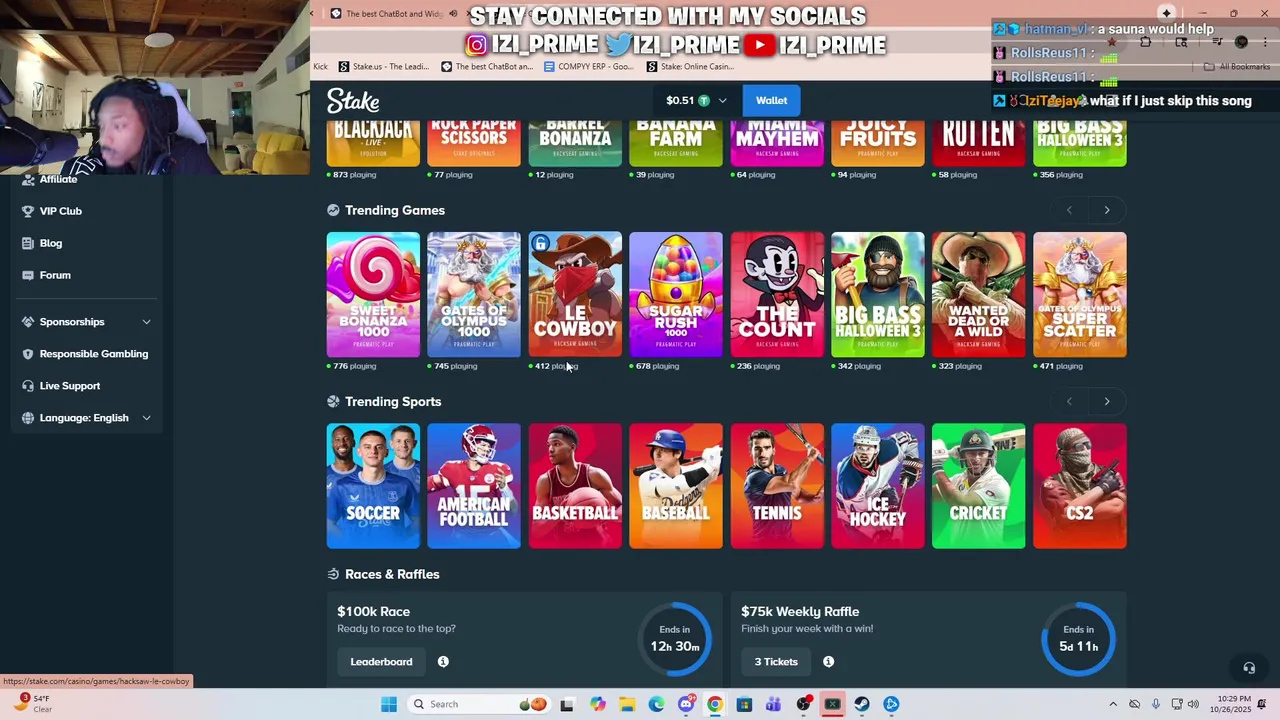
Task: Open the support headset chat widget
Action: click(1249, 668)
